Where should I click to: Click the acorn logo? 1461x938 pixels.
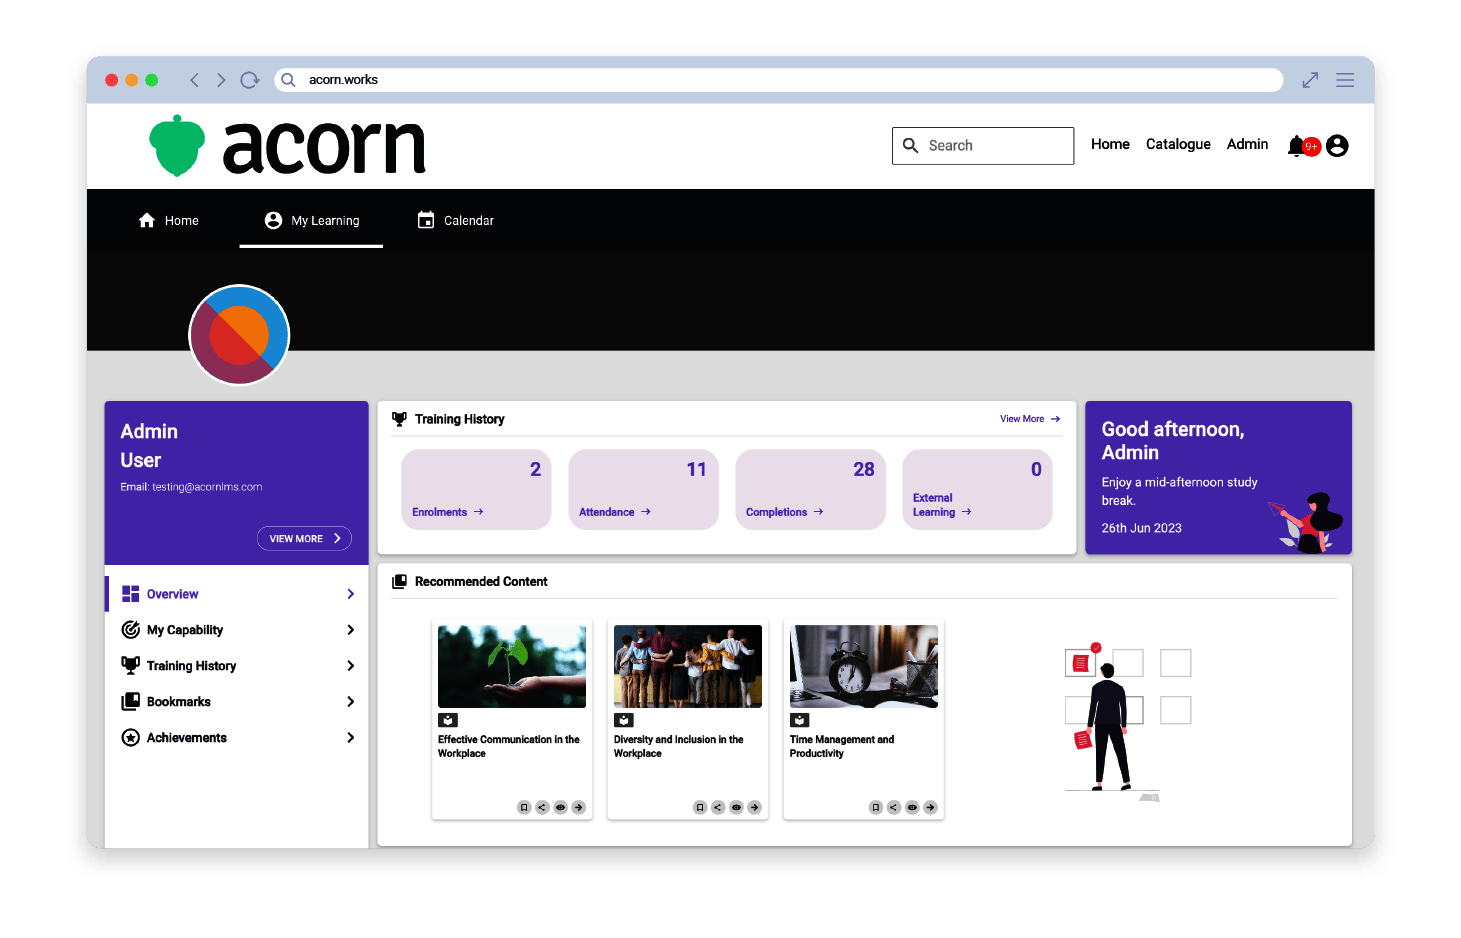287,146
